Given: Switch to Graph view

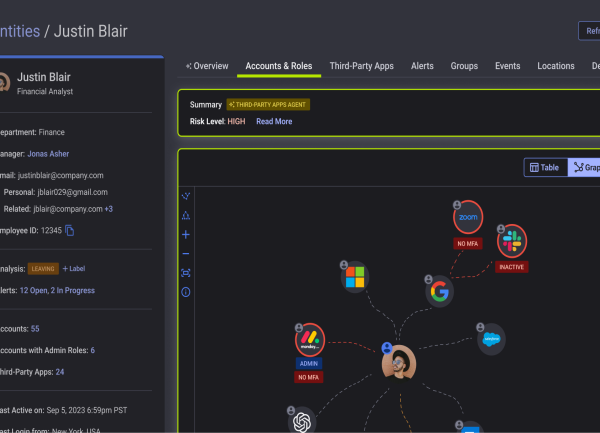Looking at the screenshot, I should pyautogui.click(x=584, y=168).
